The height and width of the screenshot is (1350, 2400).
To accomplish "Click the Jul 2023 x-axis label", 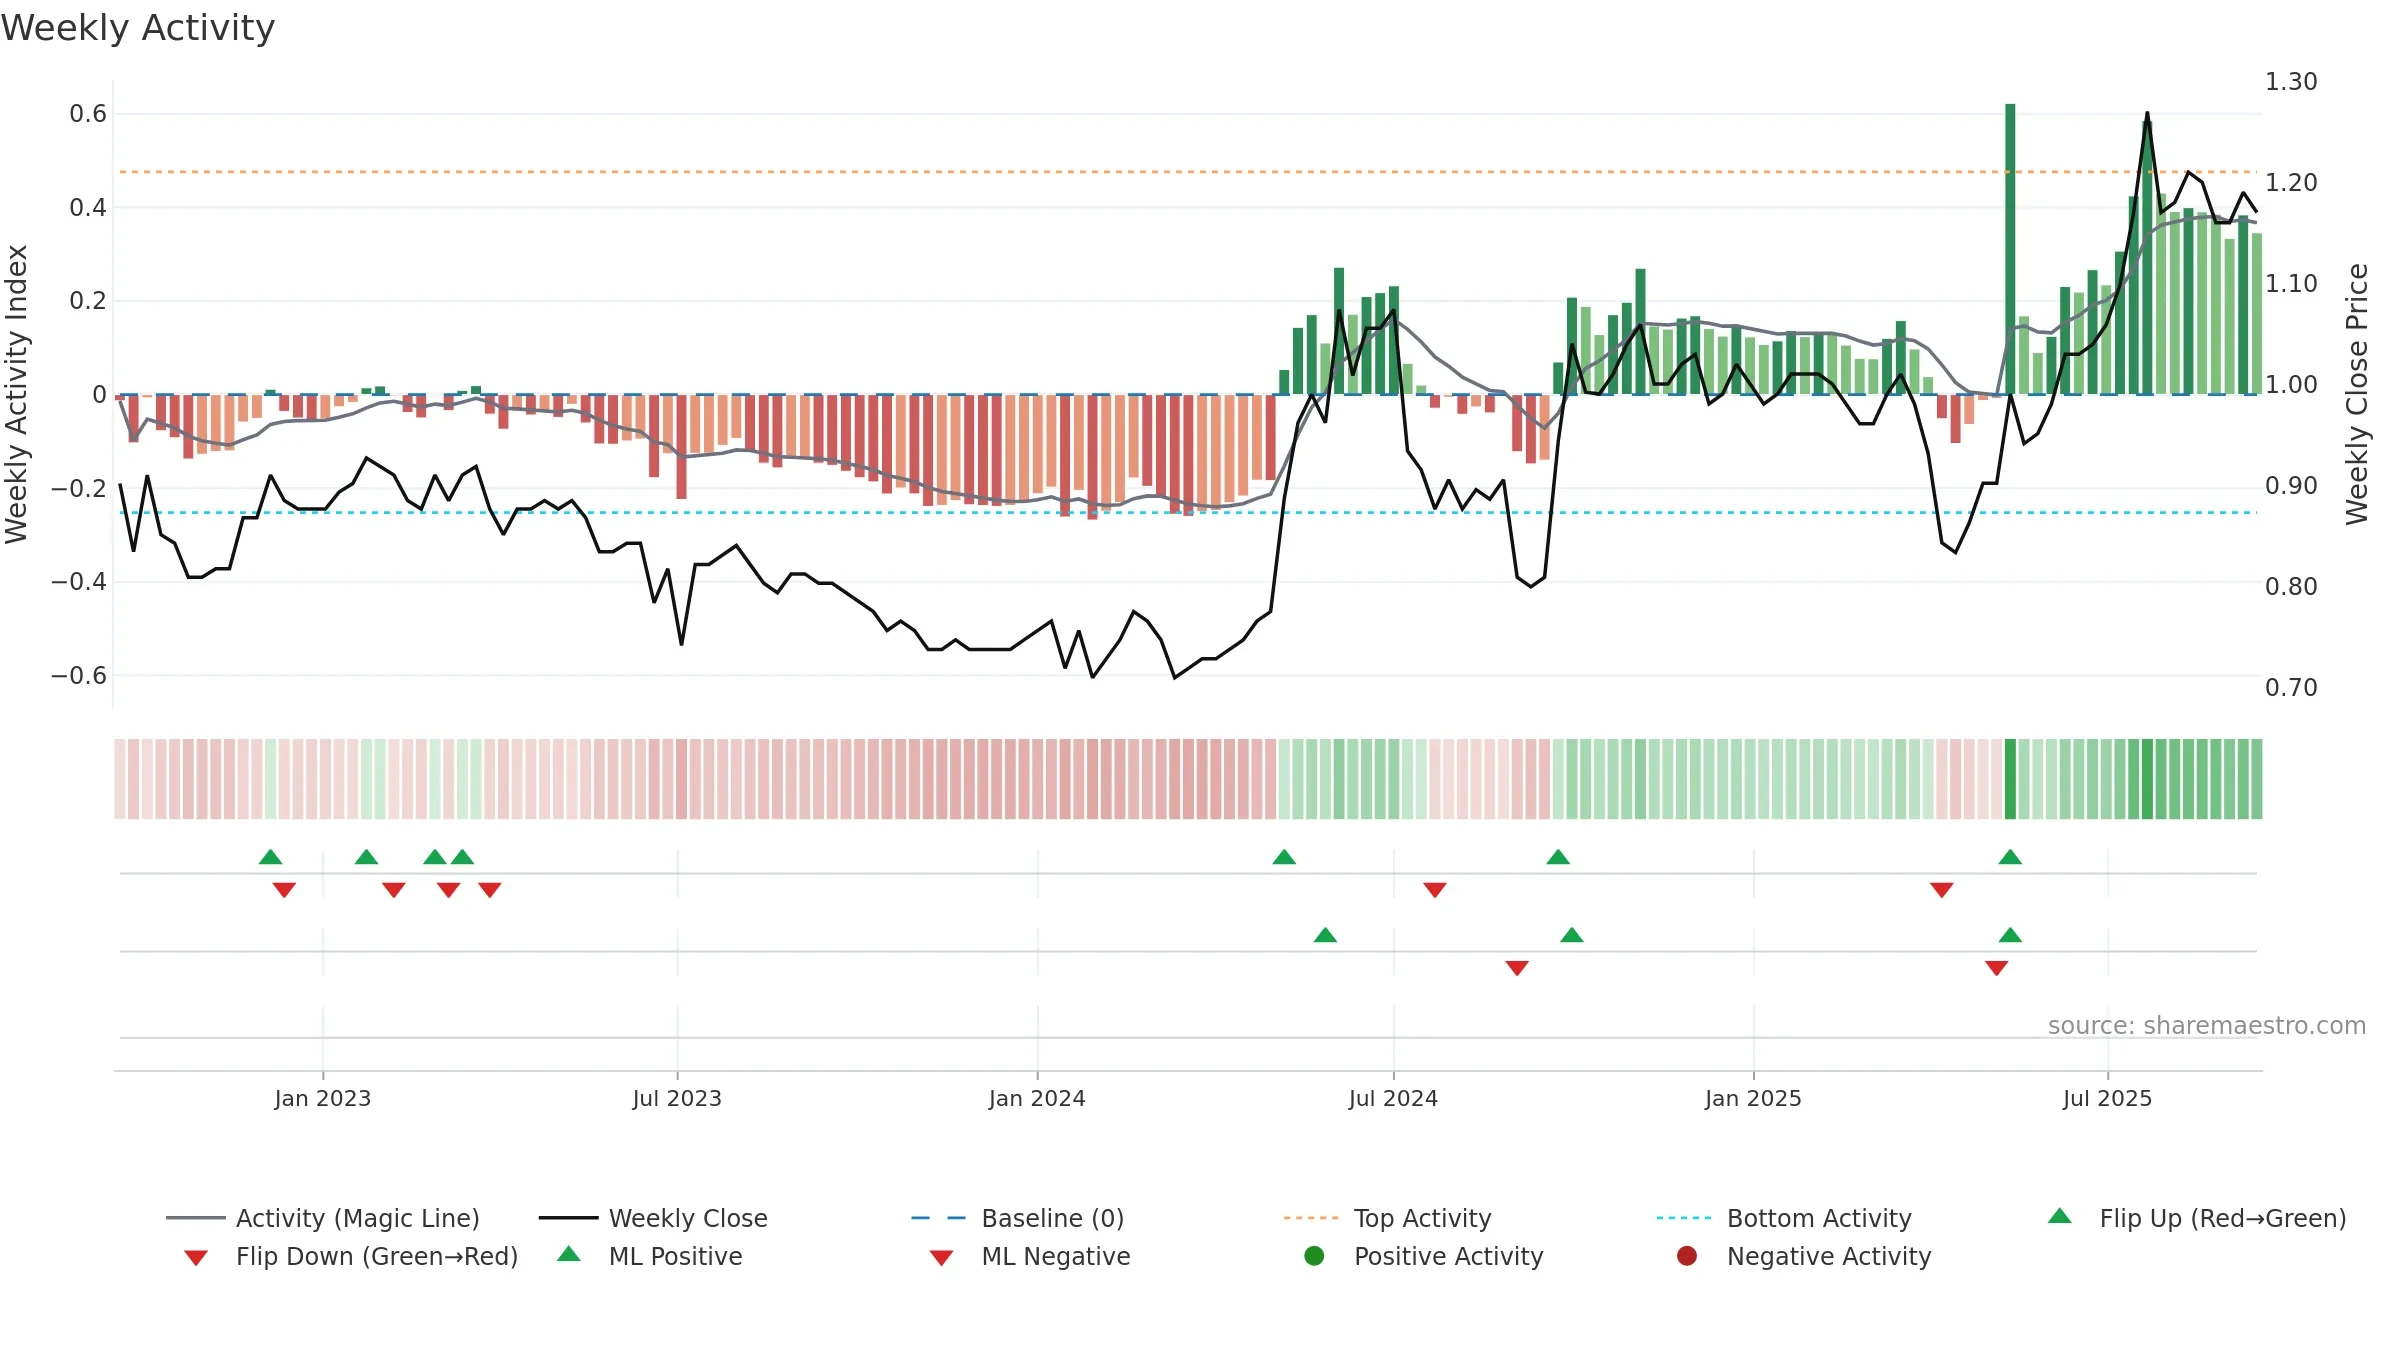I will (677, 1099).
